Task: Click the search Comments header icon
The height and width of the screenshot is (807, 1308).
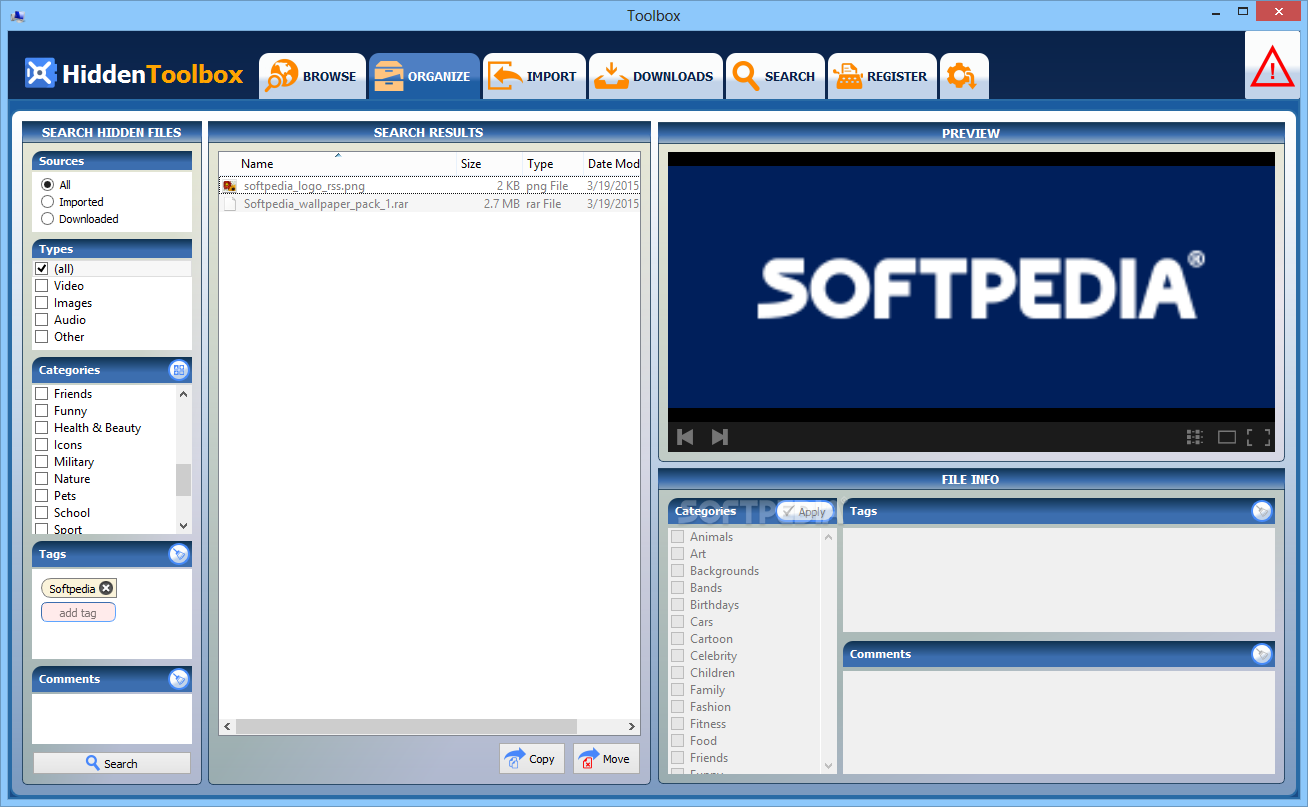Action: (179, 679)
